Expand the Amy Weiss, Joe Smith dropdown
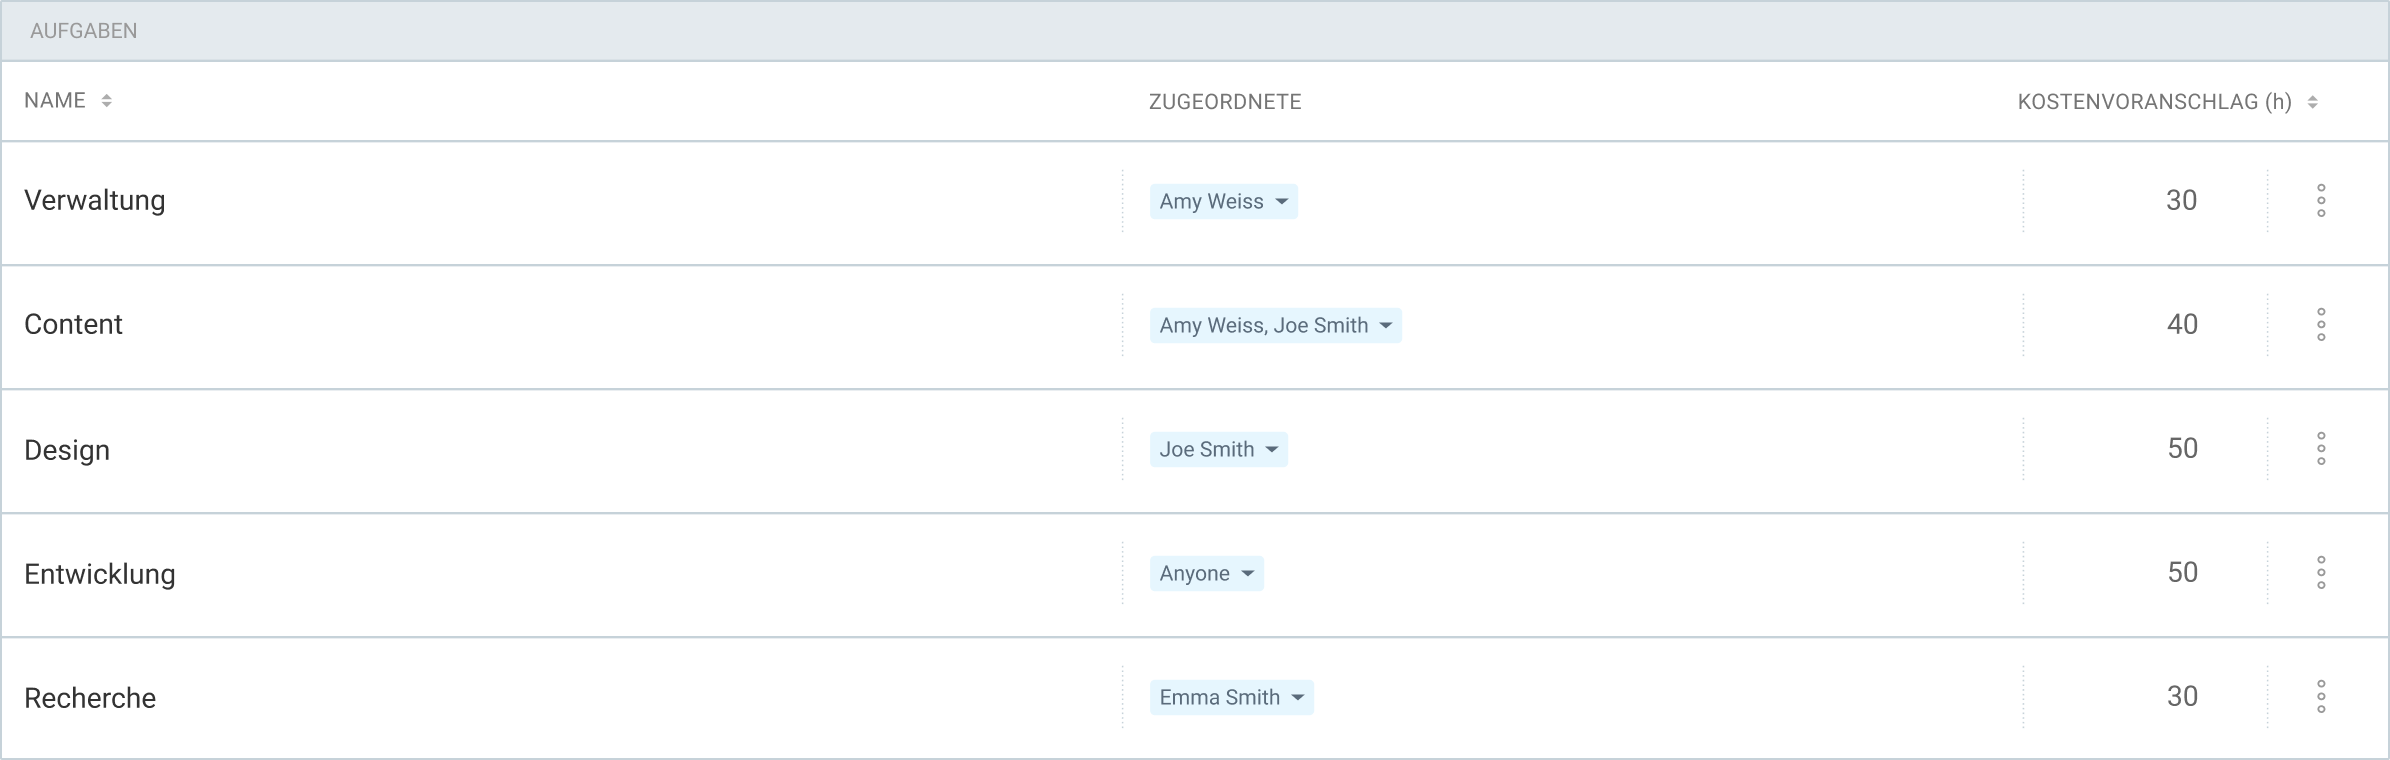Viewport: 2390px width, 760px height. coord(1275,325)
